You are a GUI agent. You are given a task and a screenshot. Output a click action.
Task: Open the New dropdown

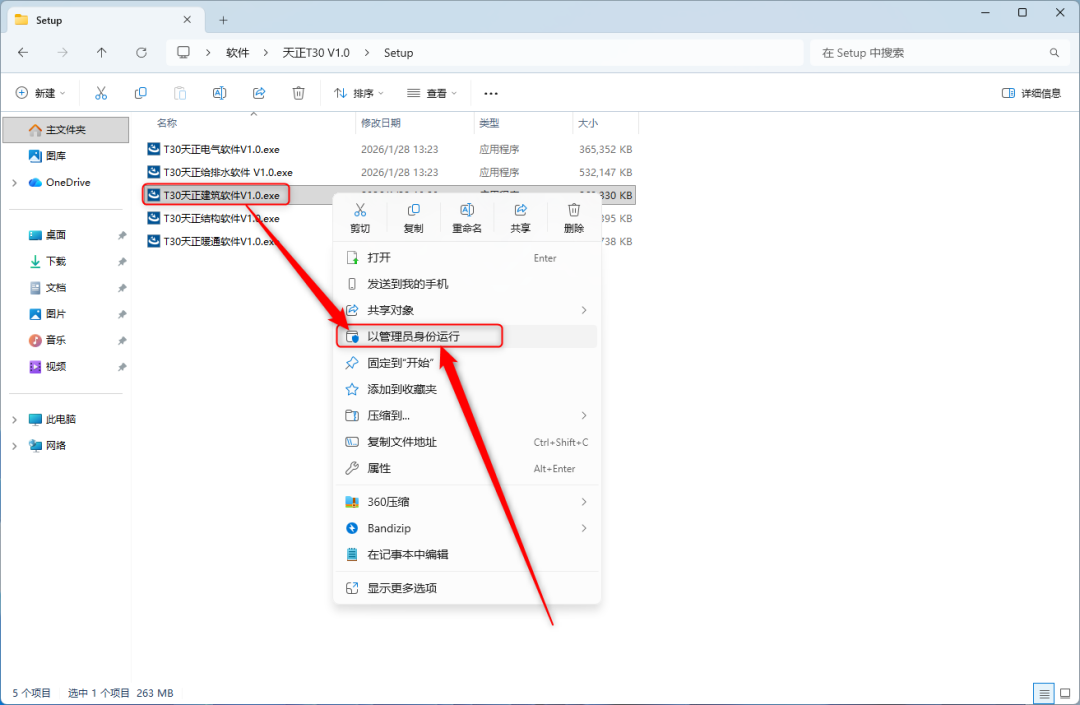pyautogui.click(x=41, y=93)
